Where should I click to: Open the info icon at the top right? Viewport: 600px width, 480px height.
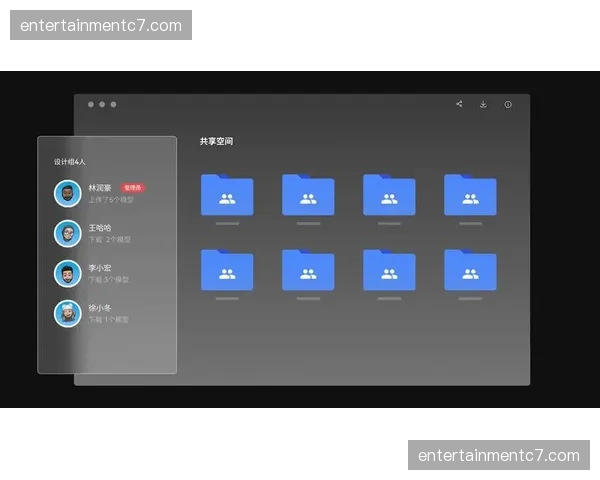[x=508, y=104]
